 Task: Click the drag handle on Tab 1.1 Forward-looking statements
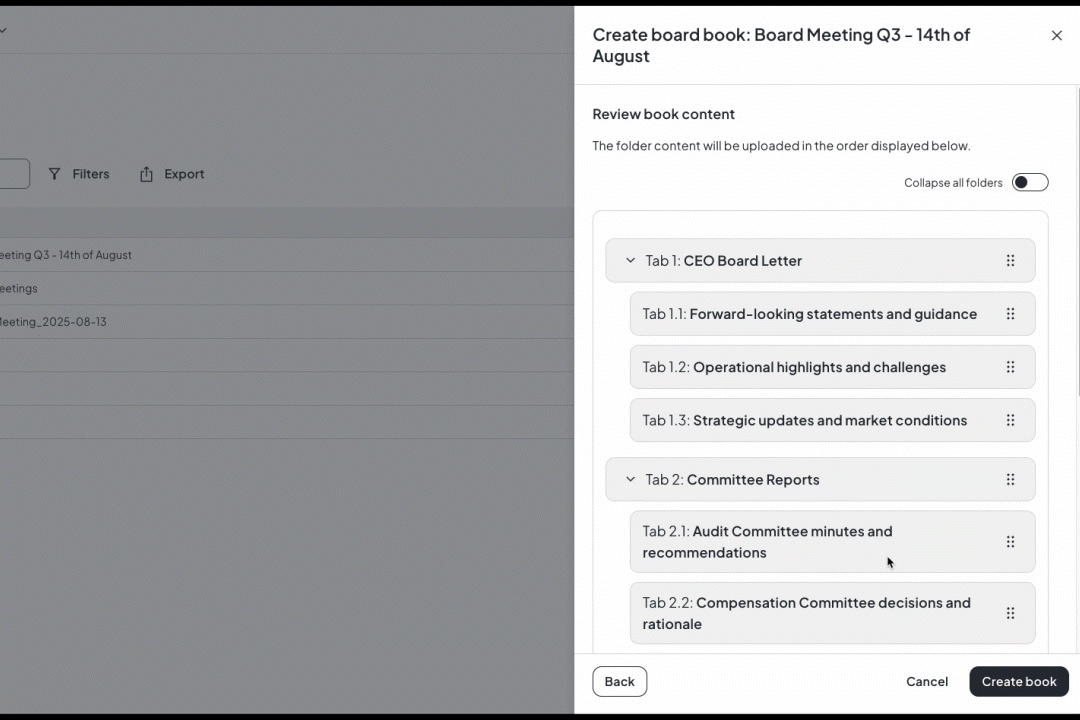point(1011,313)
